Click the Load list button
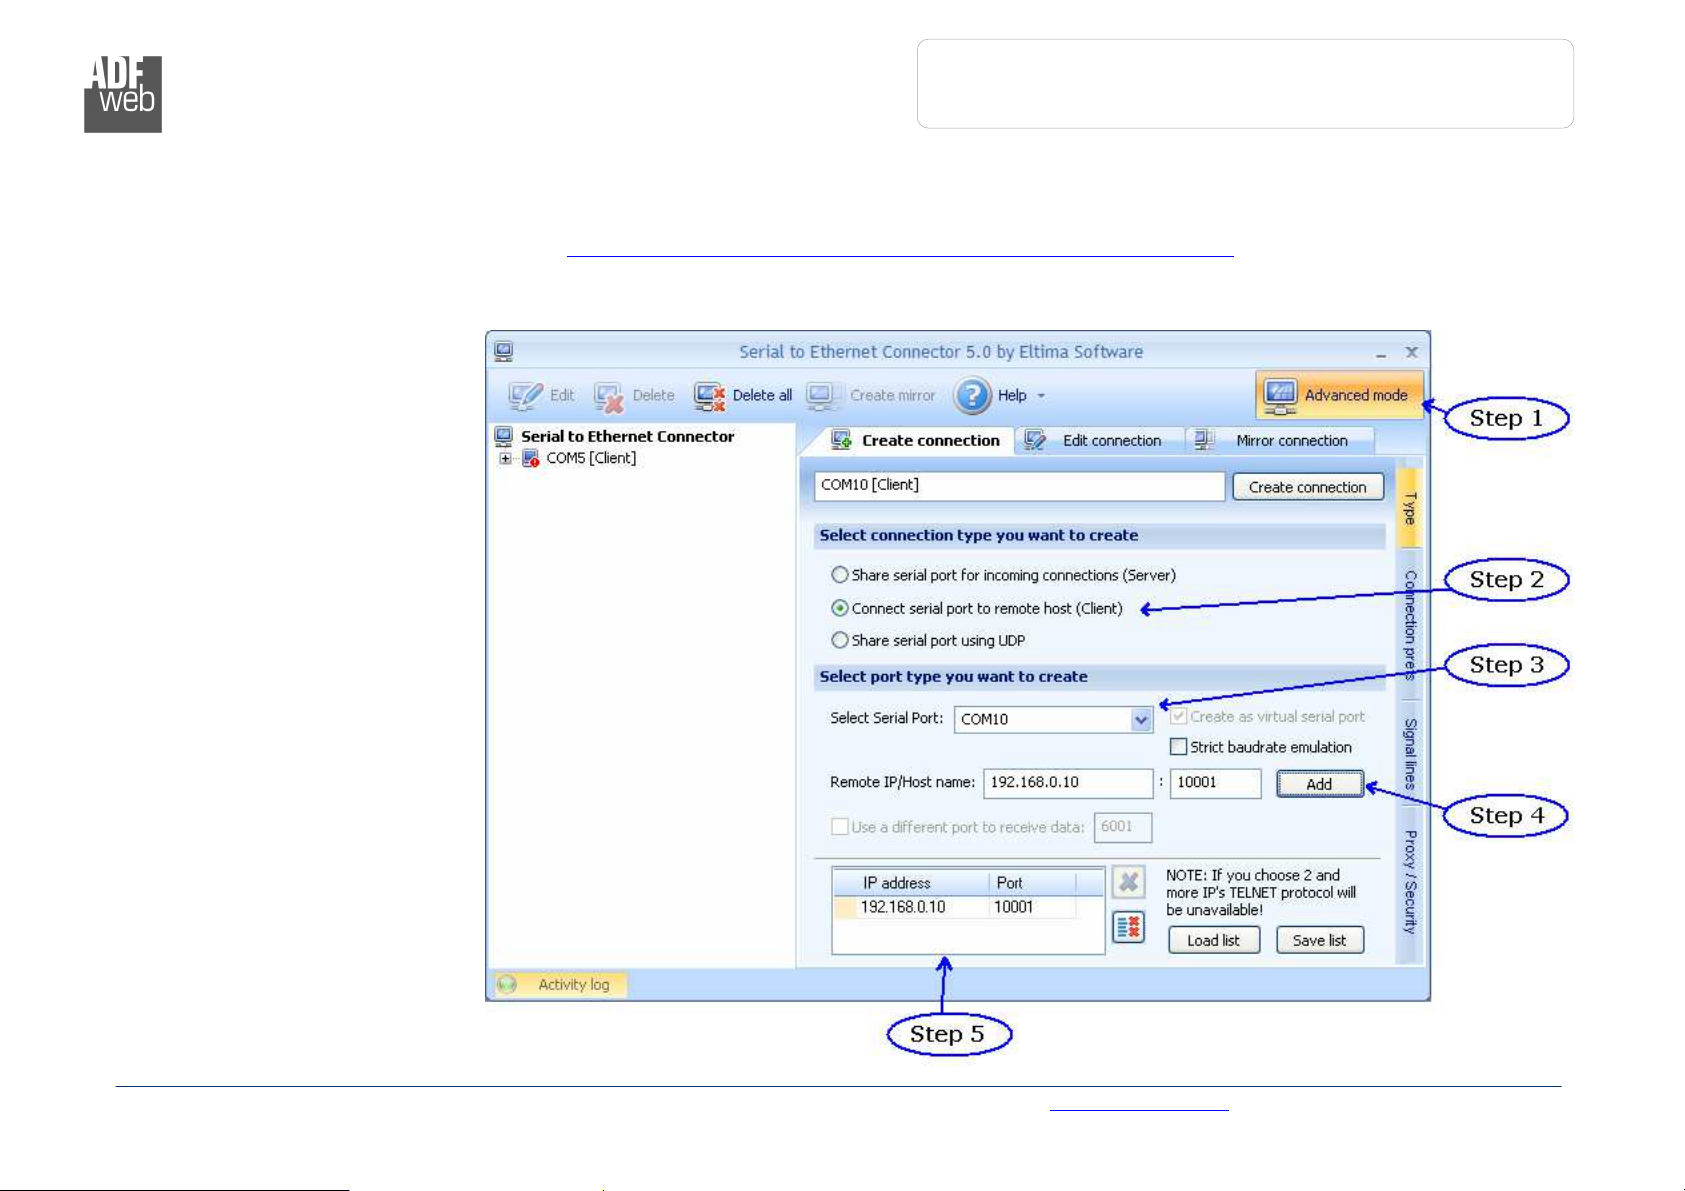 point(1214,940)
